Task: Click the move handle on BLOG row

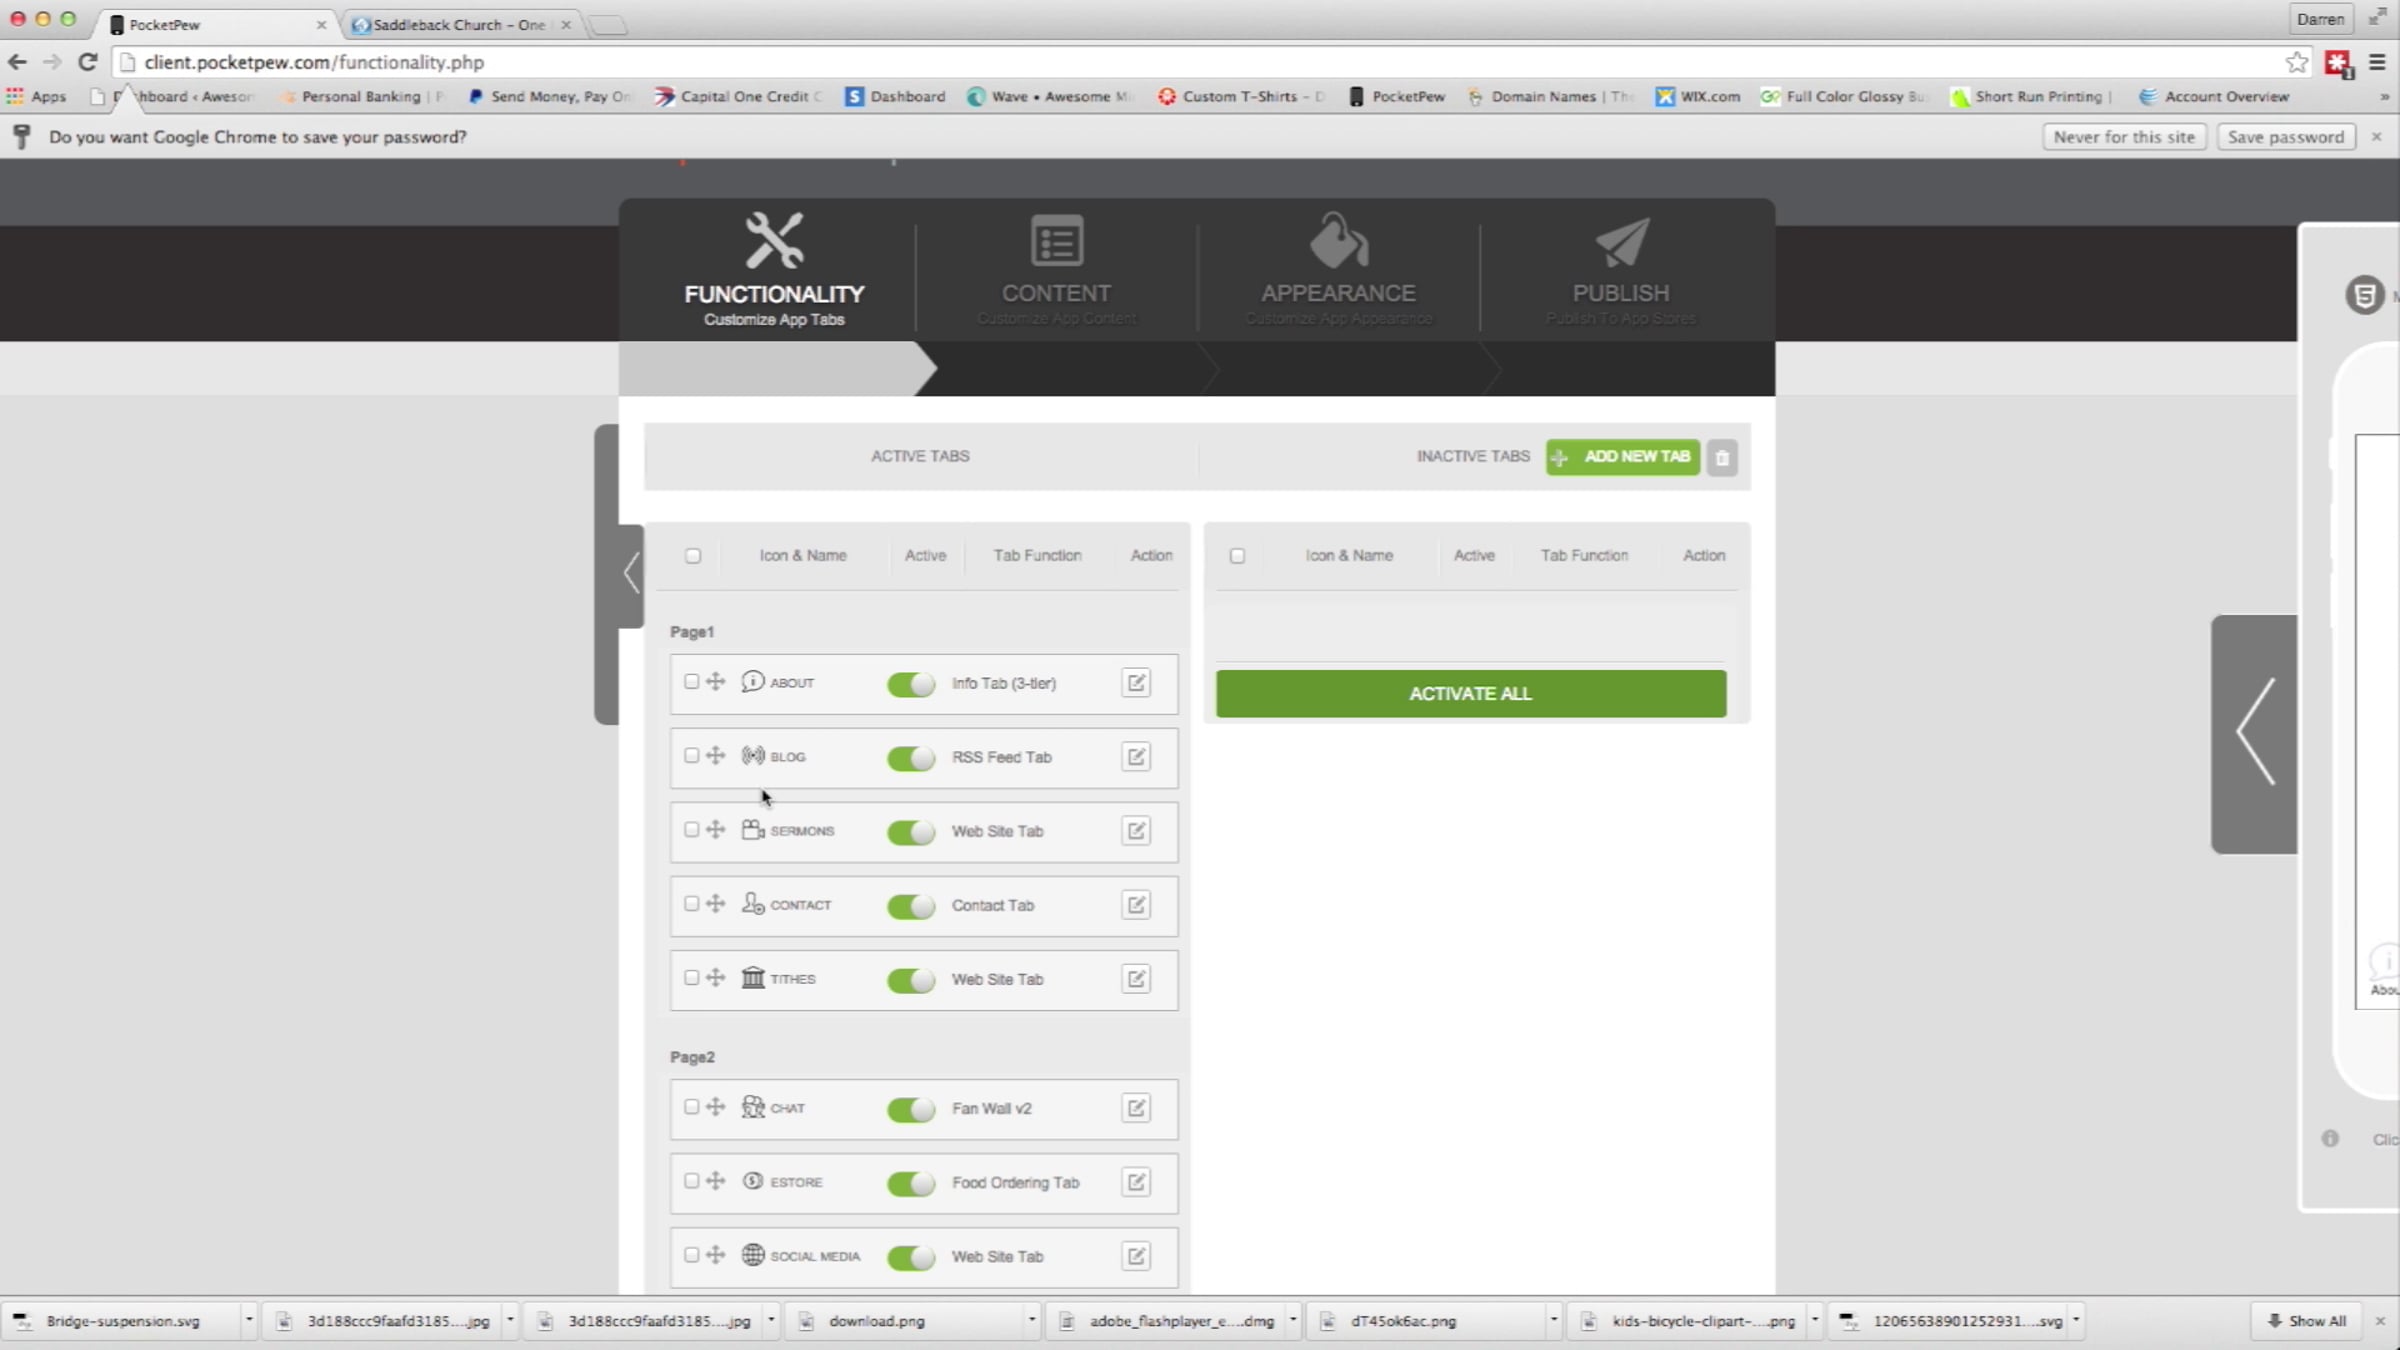Action: point(715,756)
